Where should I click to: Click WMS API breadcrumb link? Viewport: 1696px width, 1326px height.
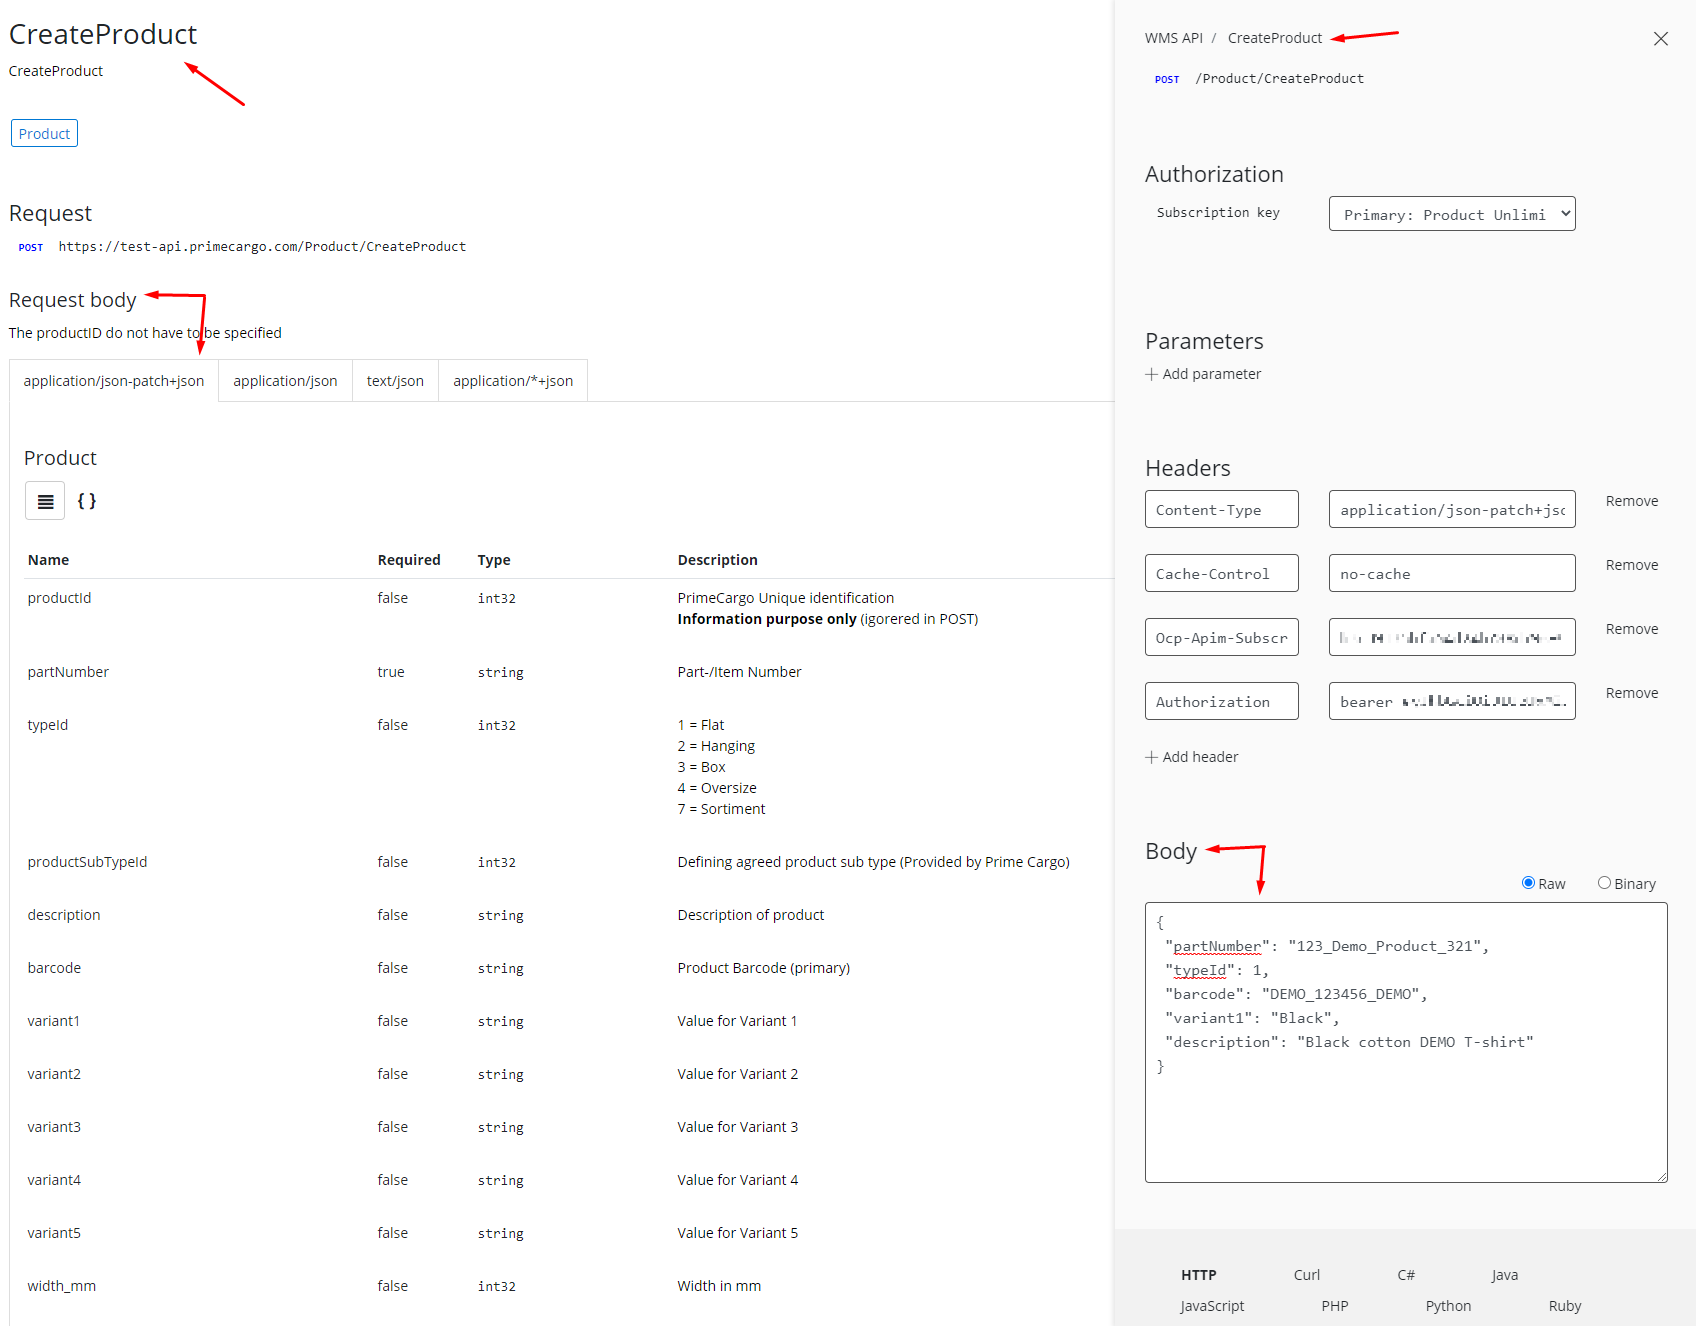pos(1173,38)
